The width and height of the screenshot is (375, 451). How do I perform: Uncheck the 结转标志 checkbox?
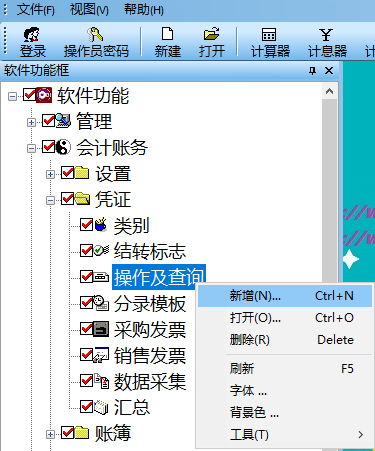(86, 251)
